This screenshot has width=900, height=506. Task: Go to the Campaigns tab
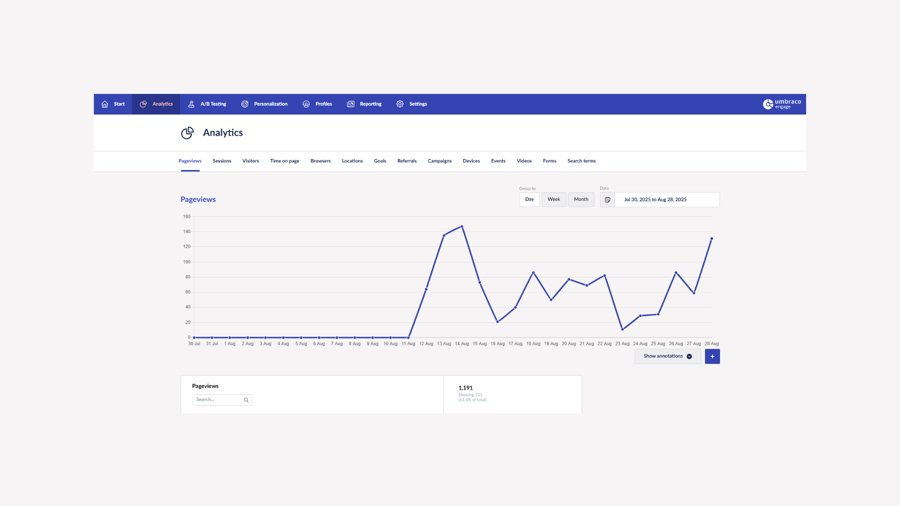pyautogui.click(x=439, y=161)
